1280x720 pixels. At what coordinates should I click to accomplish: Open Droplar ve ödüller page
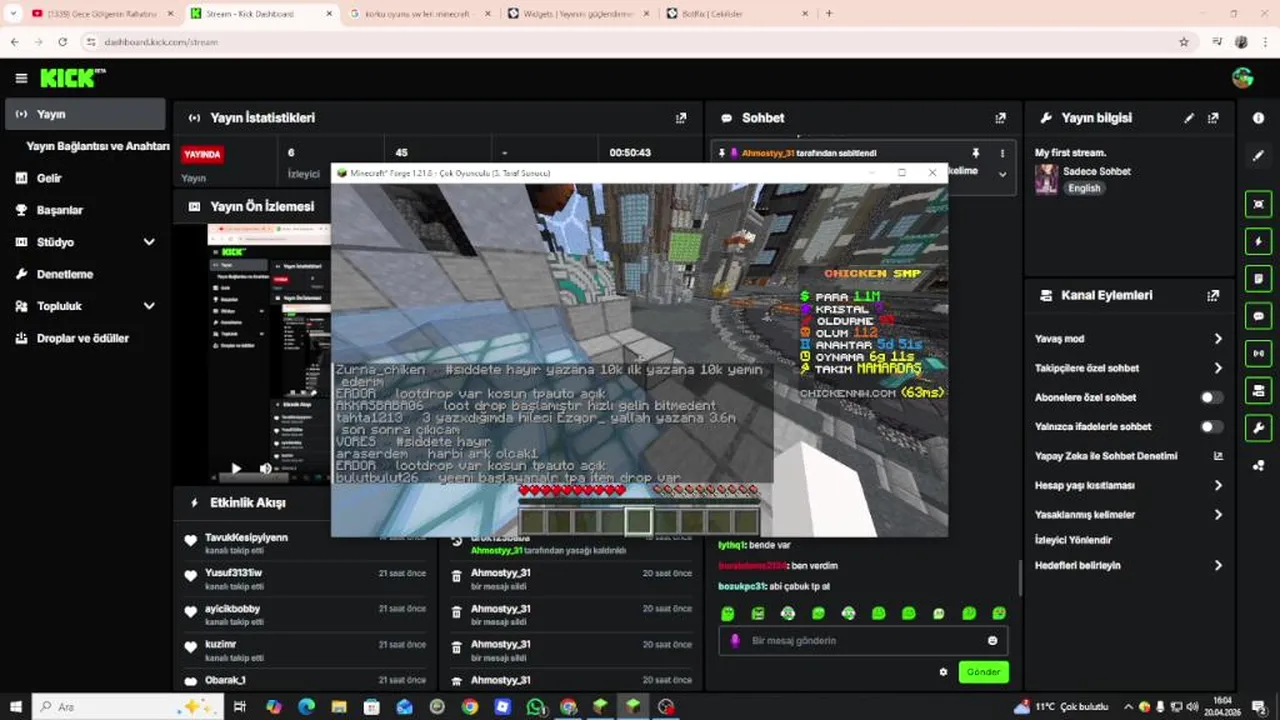point(85,338)
